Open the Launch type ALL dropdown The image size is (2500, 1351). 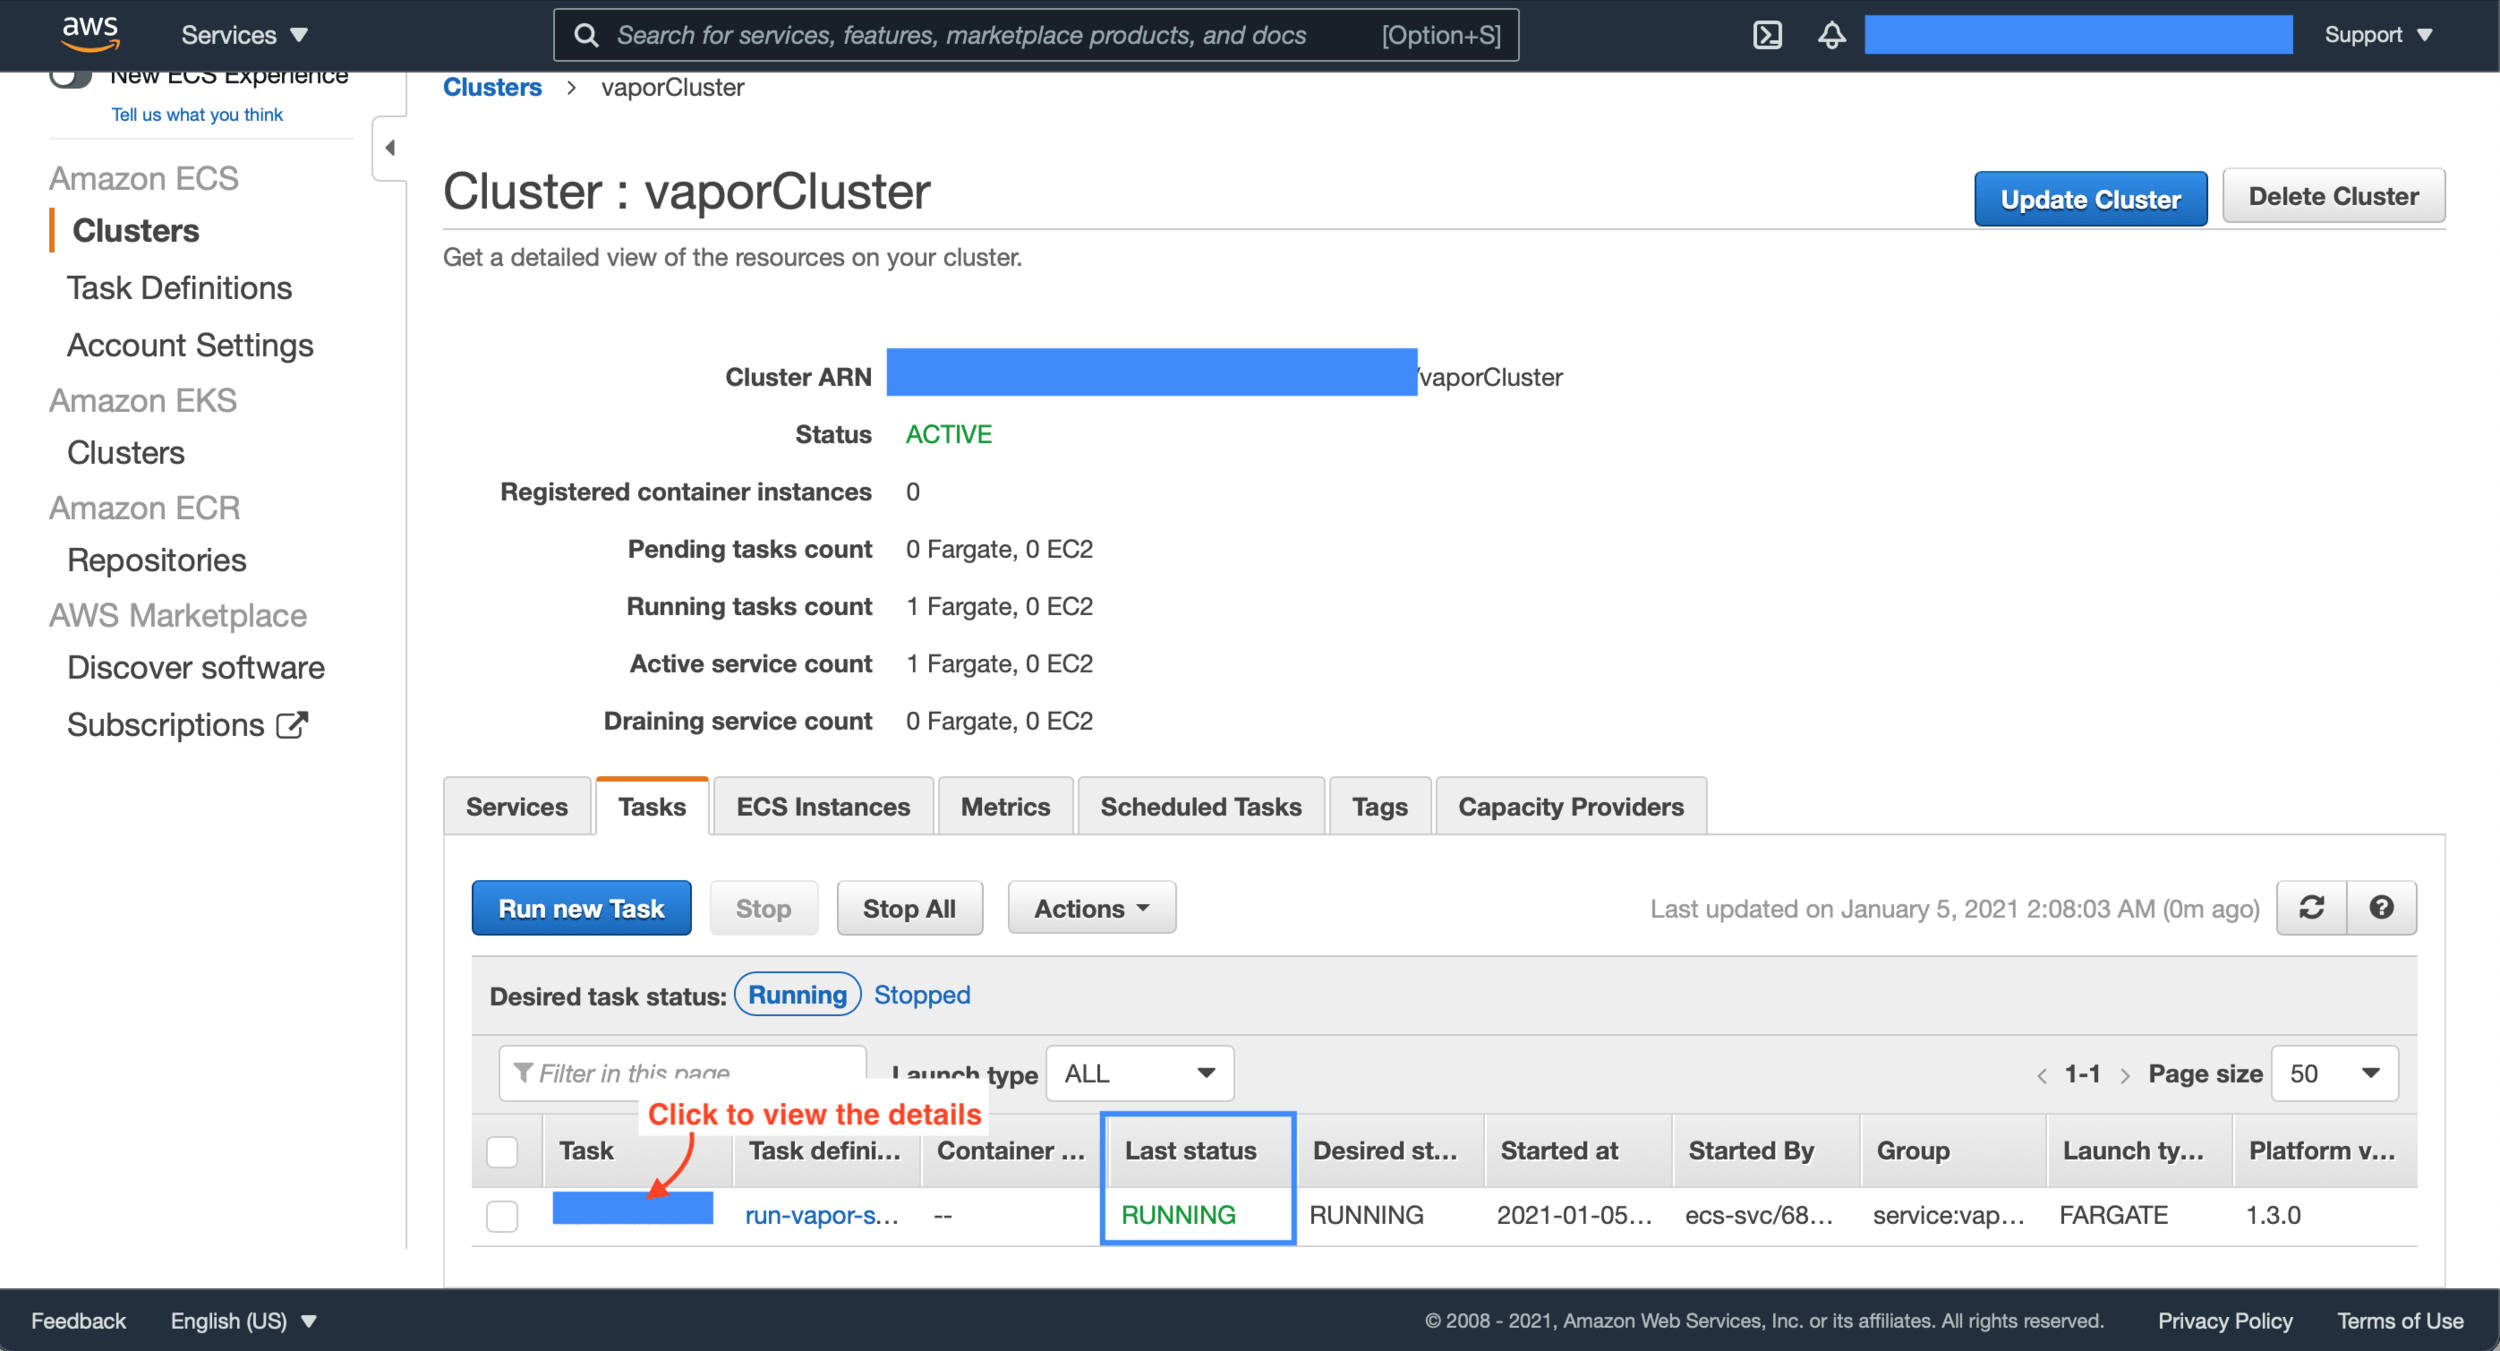[1138, 1073]
